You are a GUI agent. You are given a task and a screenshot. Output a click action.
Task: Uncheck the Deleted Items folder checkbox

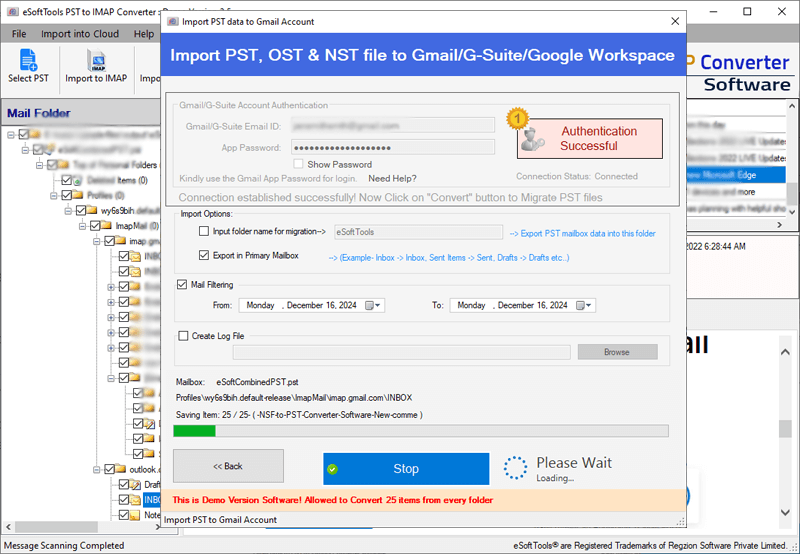click(x=66, y=180)
